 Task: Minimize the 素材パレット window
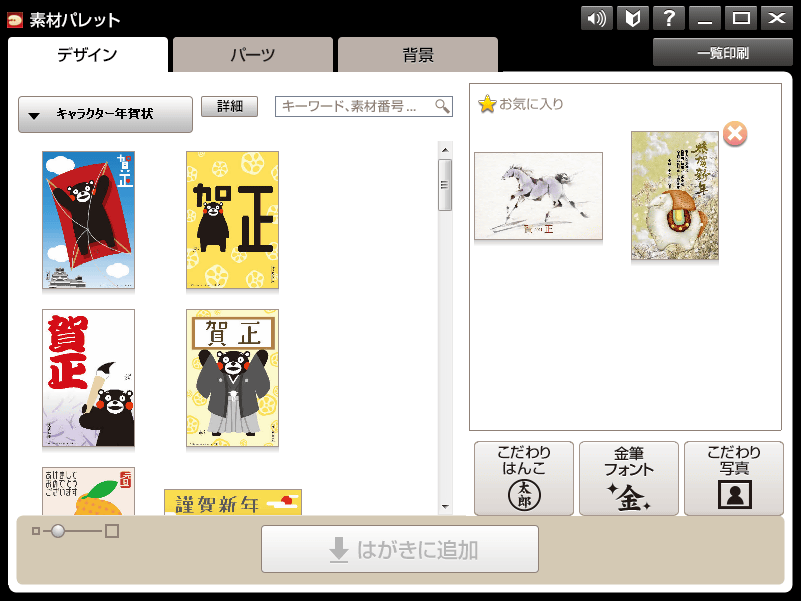[x=705, y=19]
